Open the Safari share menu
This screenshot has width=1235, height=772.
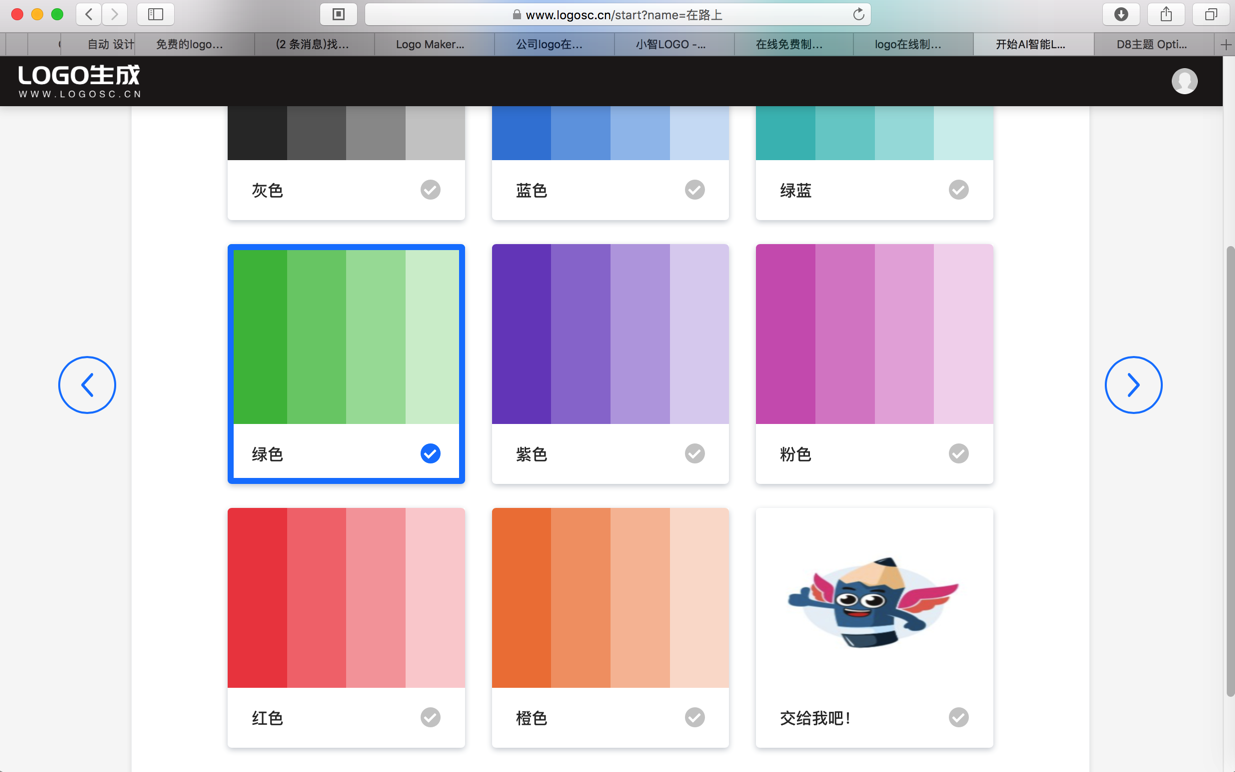tap(1166, 14)
